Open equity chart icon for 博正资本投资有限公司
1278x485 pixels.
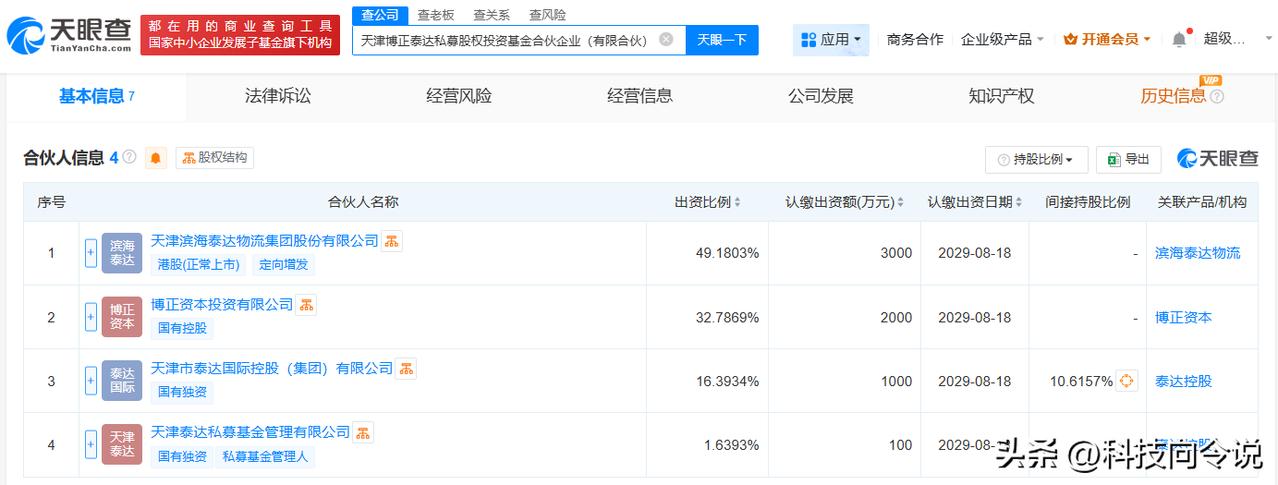click(306, 305)
